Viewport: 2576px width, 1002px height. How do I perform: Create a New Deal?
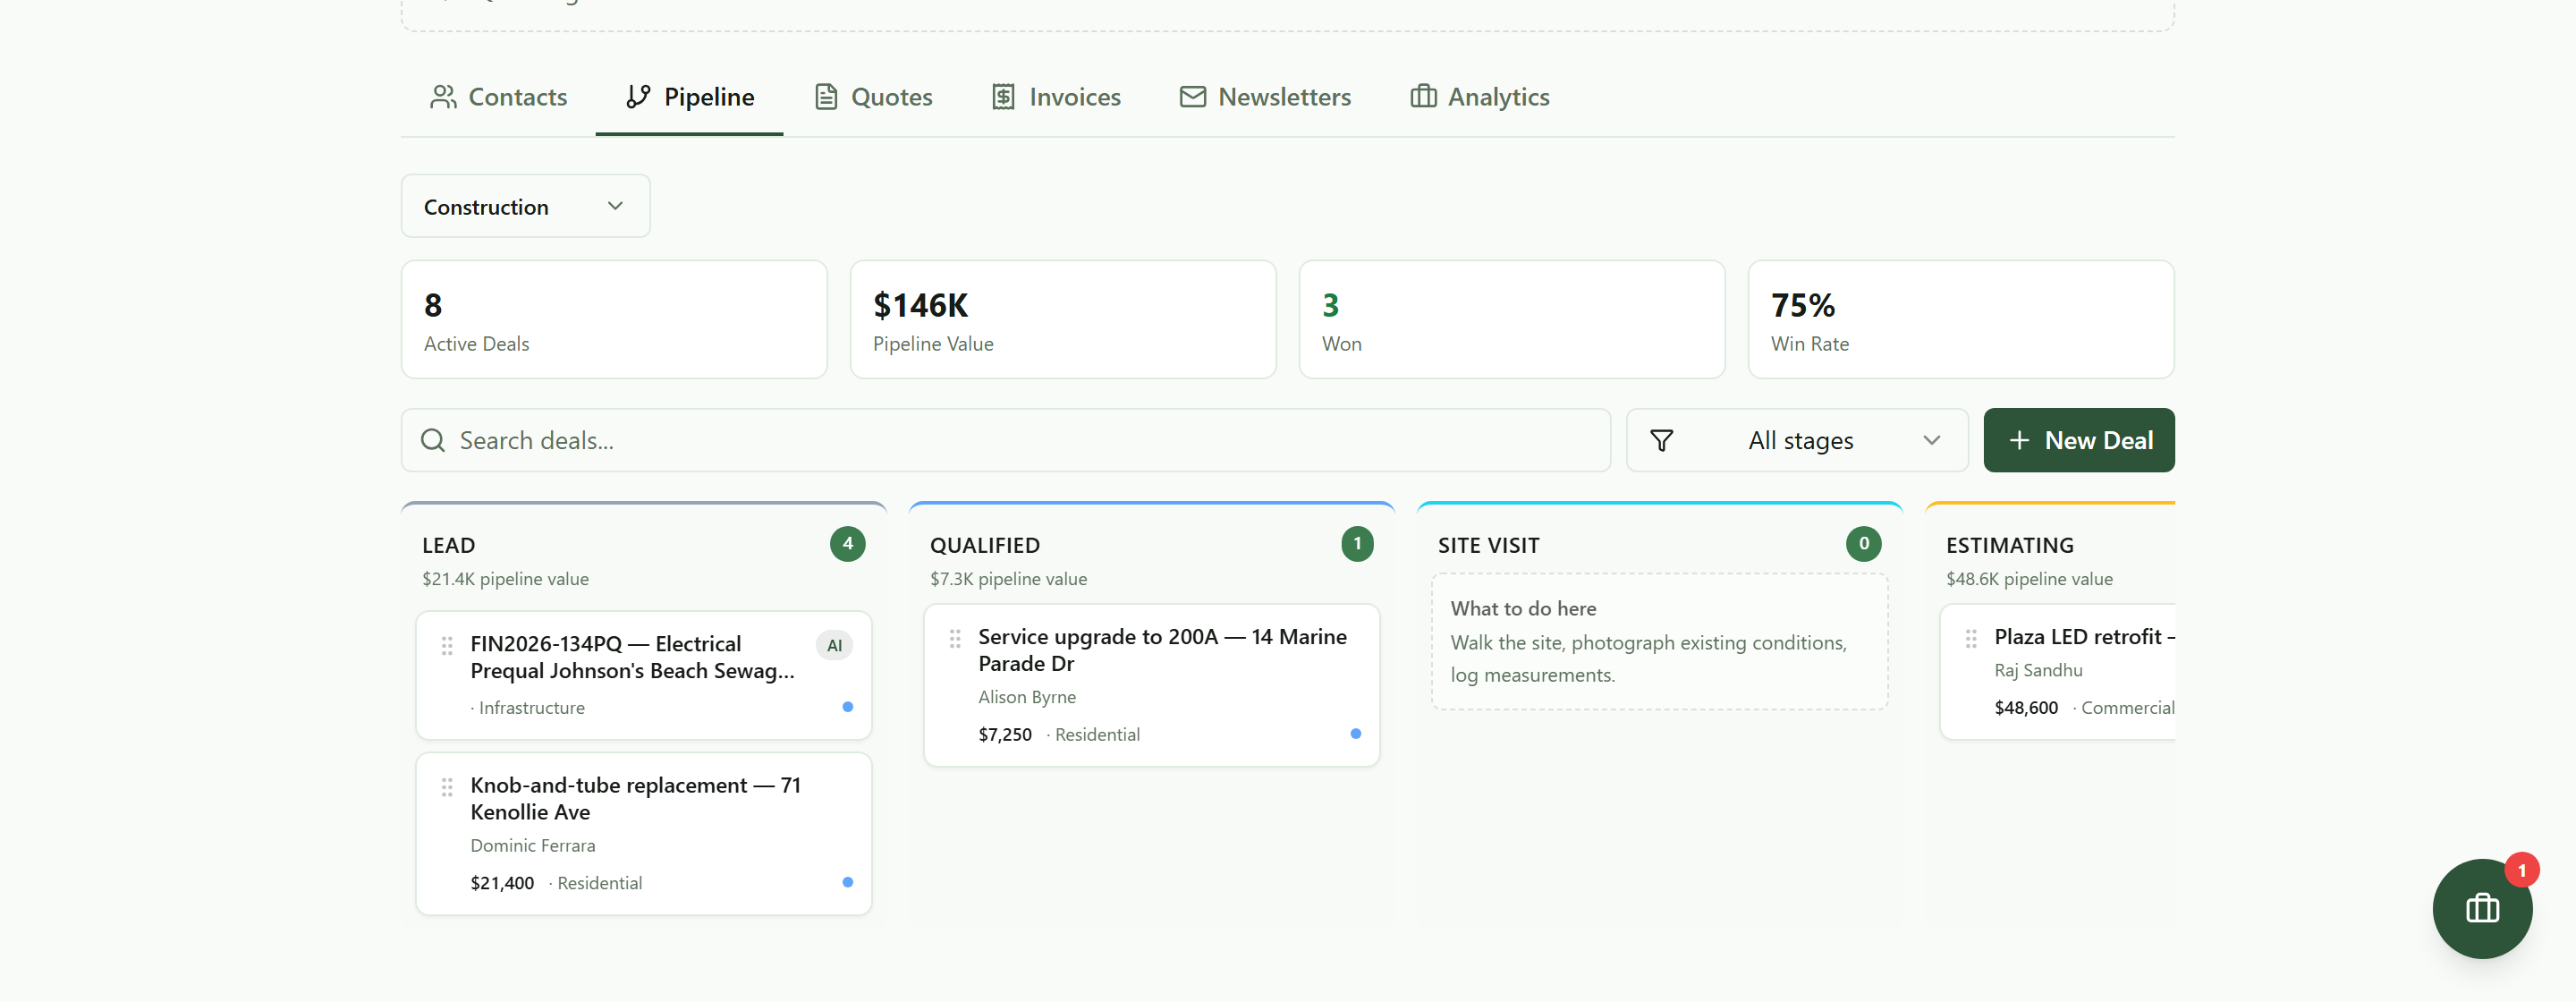(2078, 440)
